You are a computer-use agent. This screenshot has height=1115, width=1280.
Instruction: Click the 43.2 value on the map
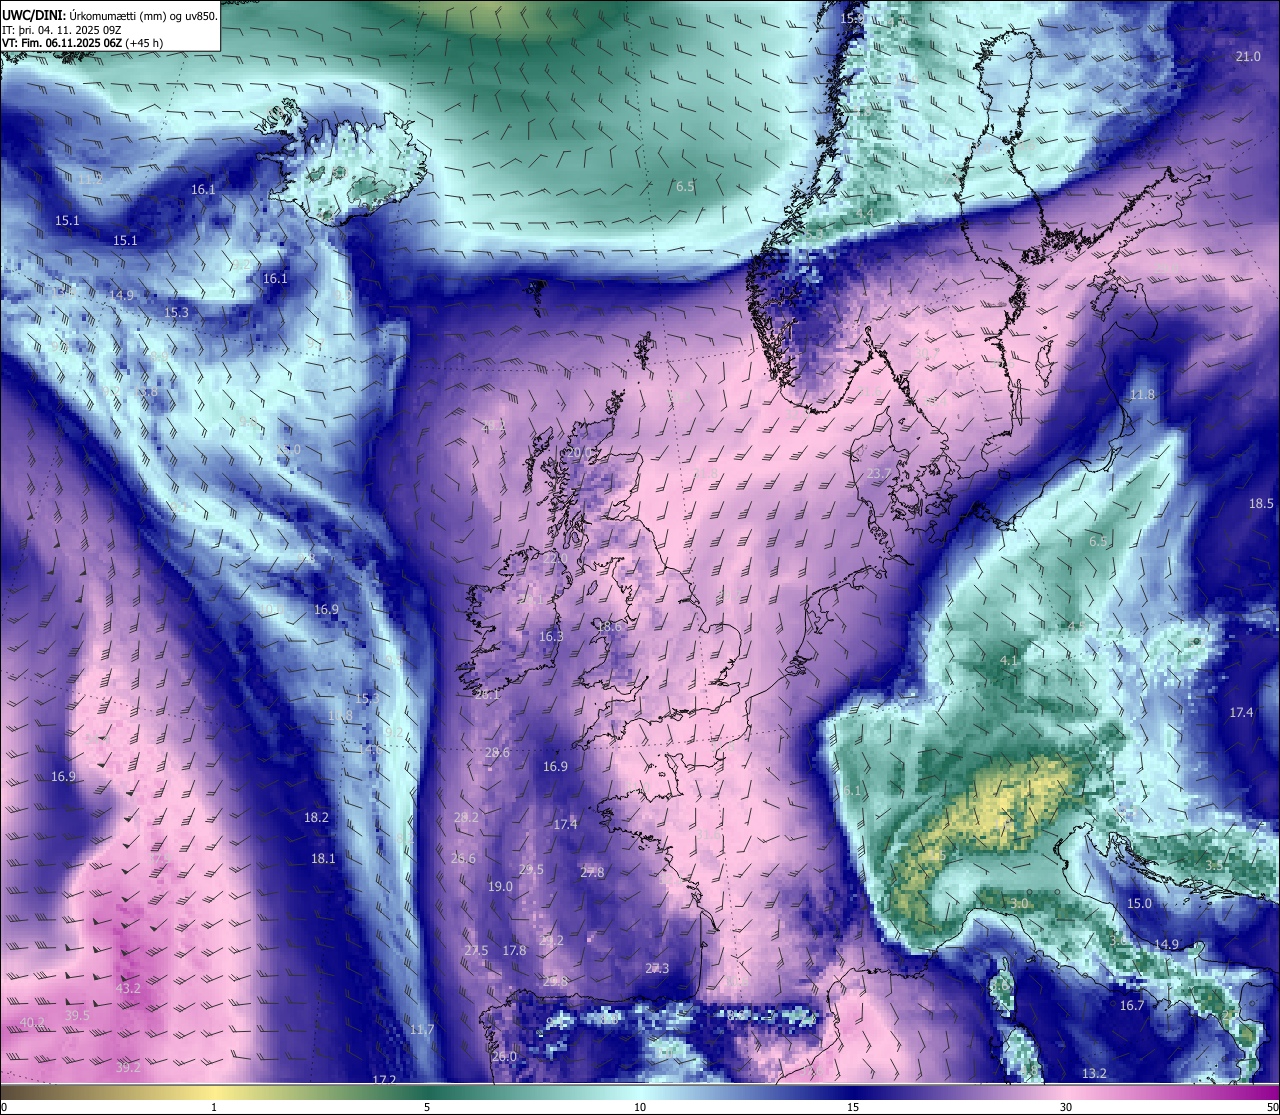pos(128,988)
